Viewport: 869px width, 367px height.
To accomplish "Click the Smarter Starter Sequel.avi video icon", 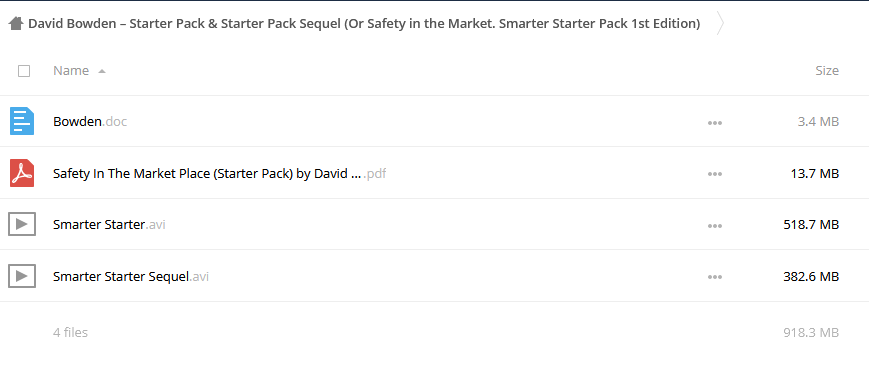I will pos(22,276).
